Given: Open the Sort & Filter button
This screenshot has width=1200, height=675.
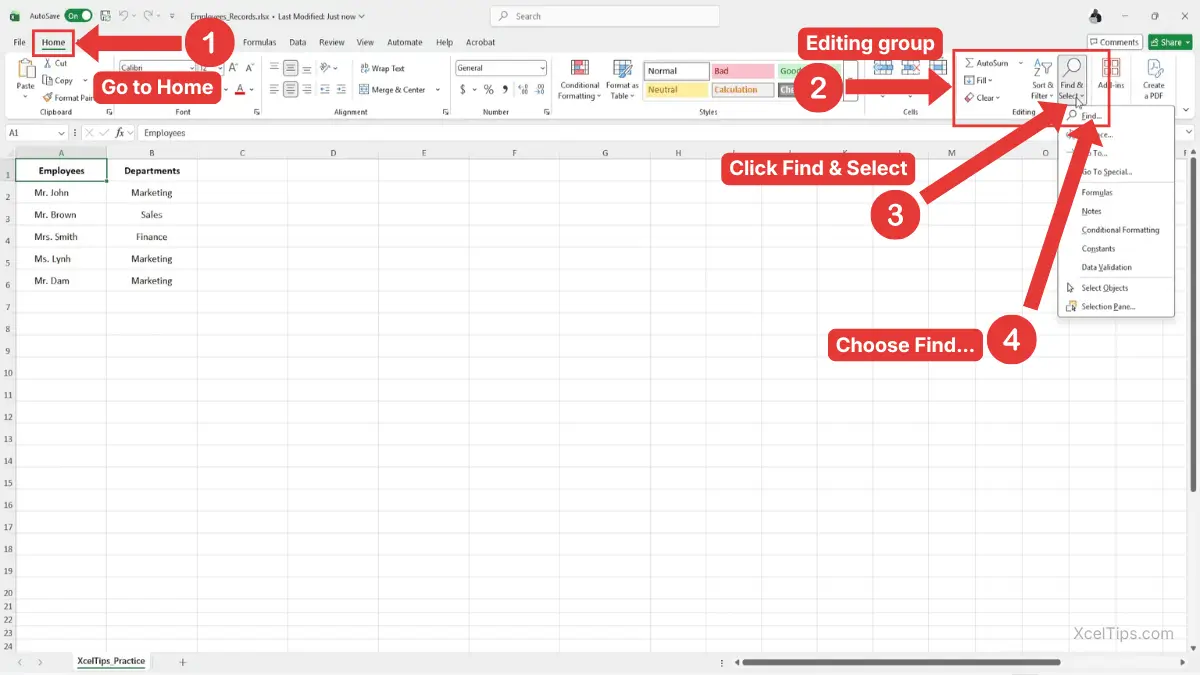Looking at the screenshot, I should point(1042,80).
